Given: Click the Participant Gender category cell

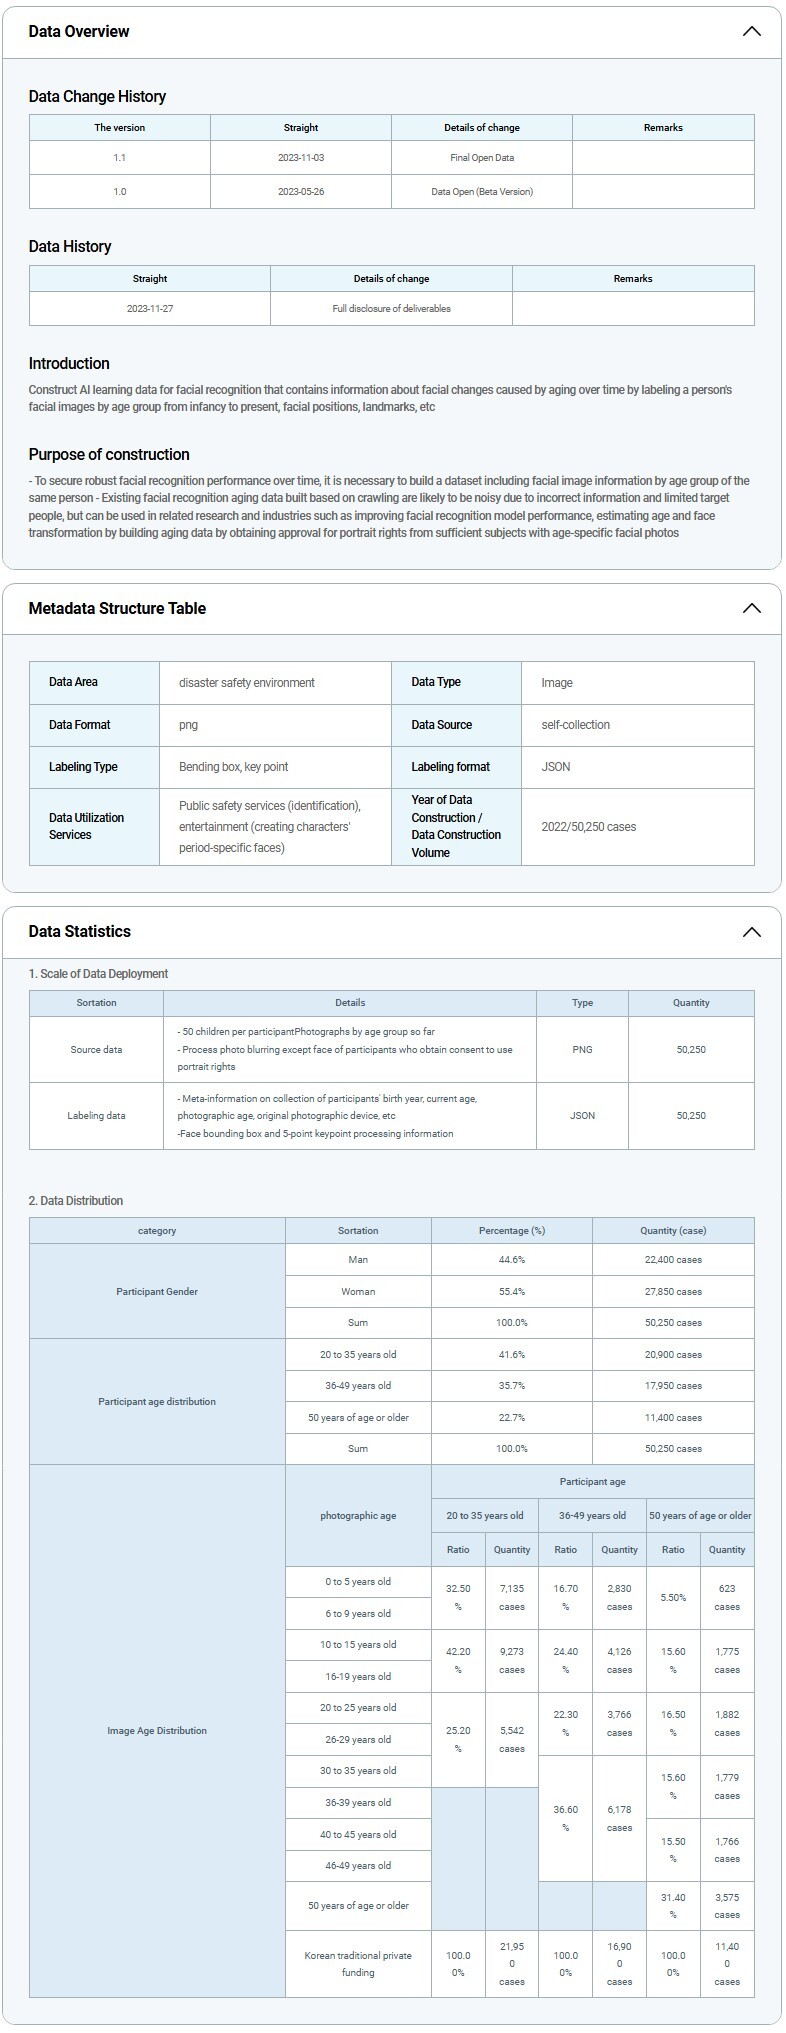Looking at the screenshot, I should click(x=157, y=1291).
